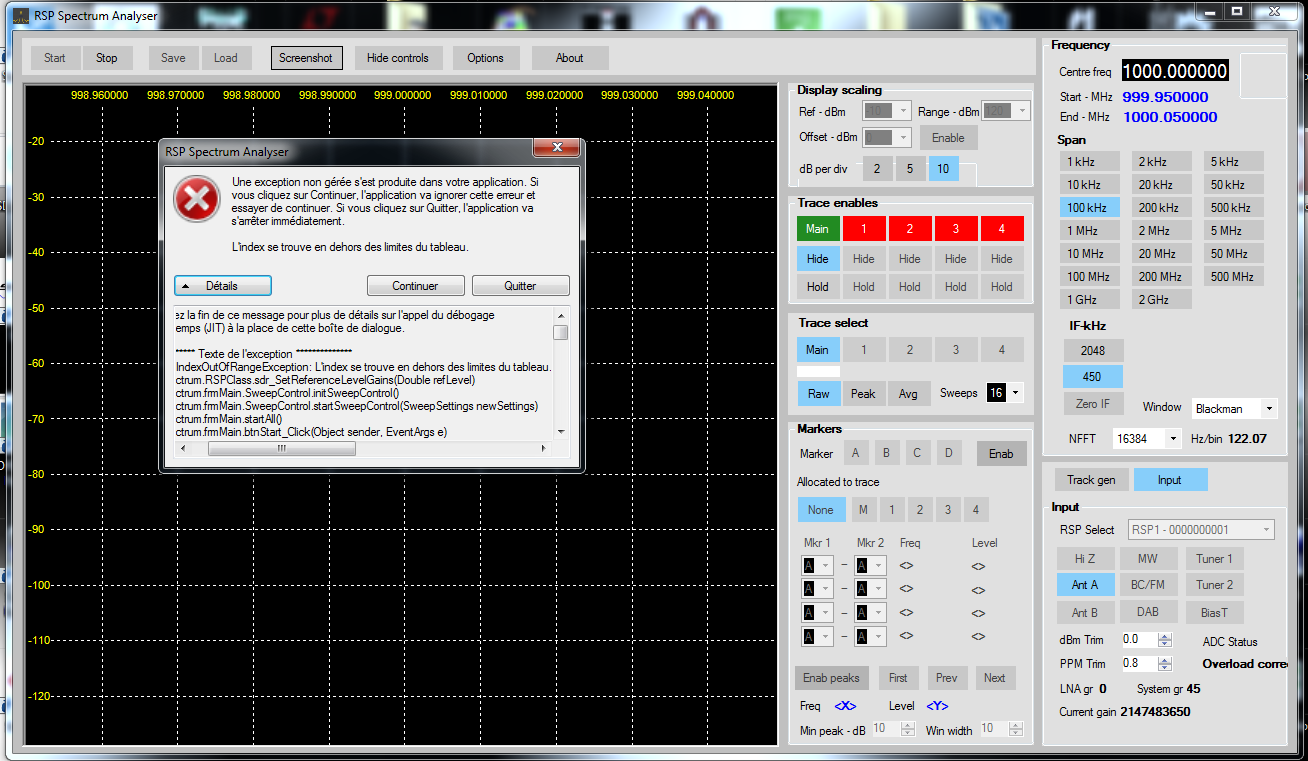Set dB per div to 2
The height and width of the screenshot is (761, 1308).
[877, 169]
